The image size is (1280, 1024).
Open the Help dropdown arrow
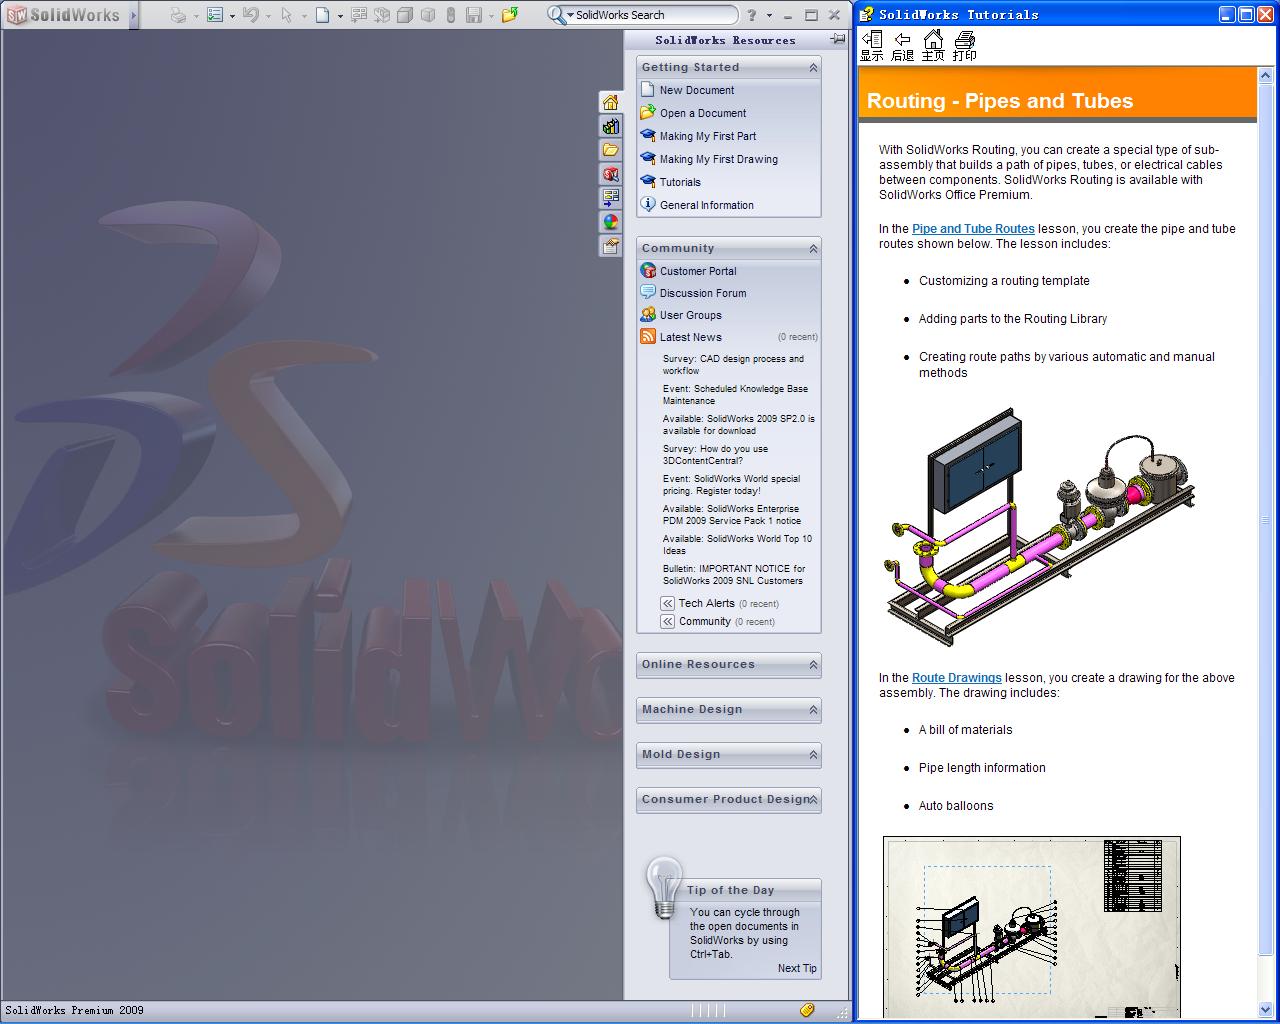point(769,16)
